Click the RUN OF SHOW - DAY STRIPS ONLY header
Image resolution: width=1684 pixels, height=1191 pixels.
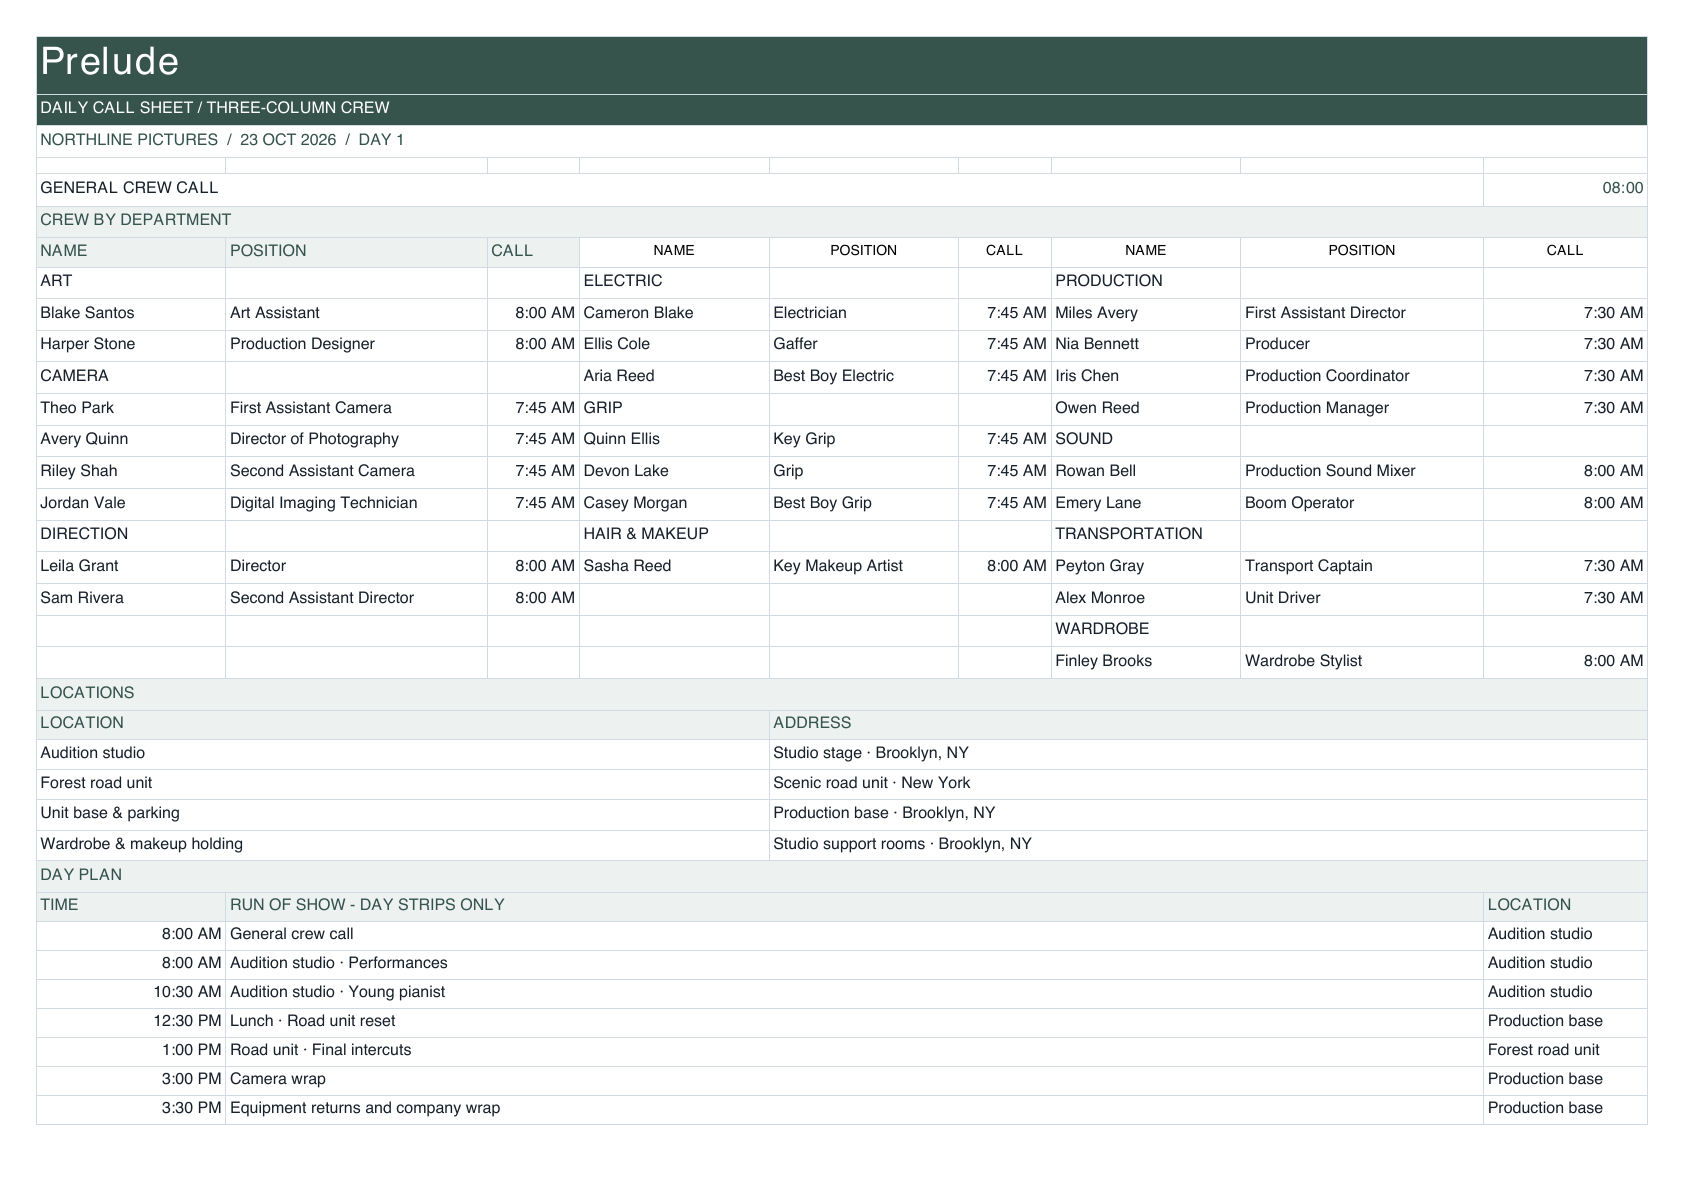tap(855, 905)
